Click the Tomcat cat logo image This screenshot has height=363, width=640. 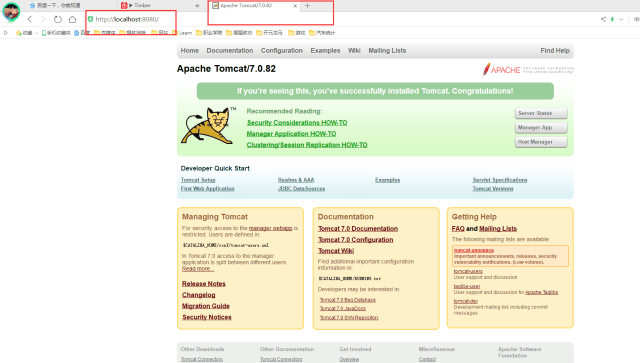[208, 126]
